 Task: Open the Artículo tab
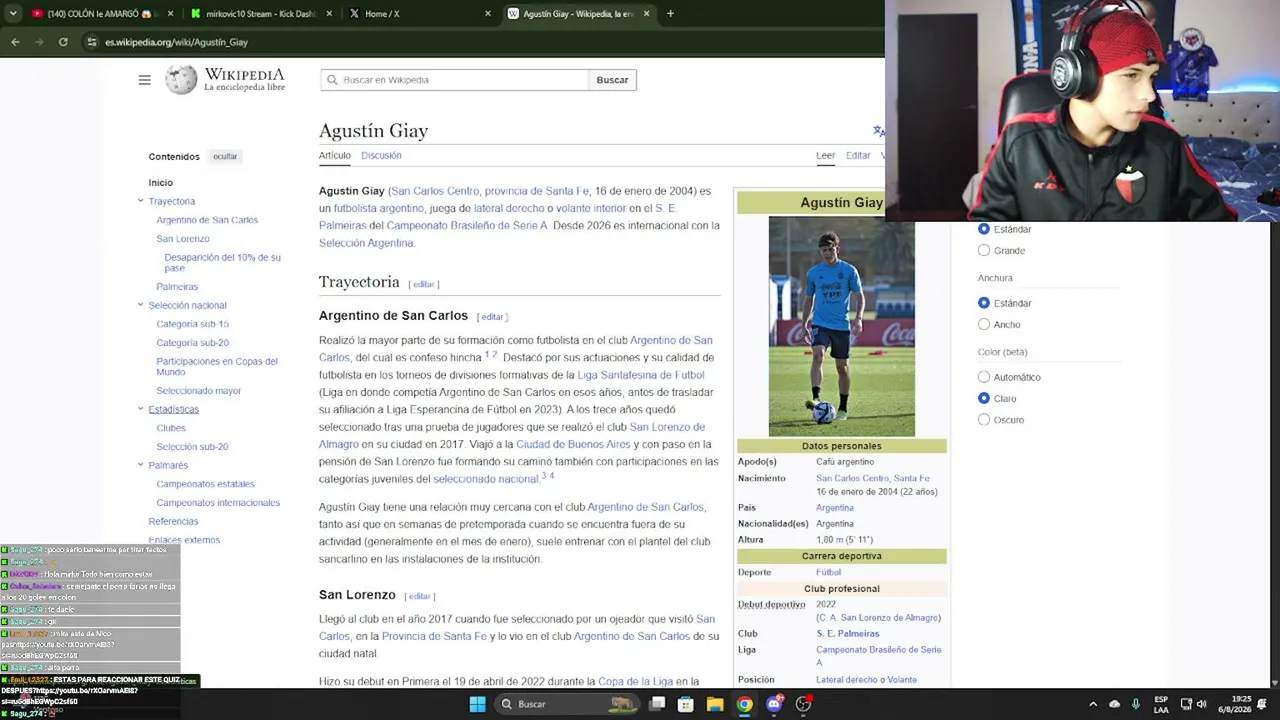click(x=335, y=156)
